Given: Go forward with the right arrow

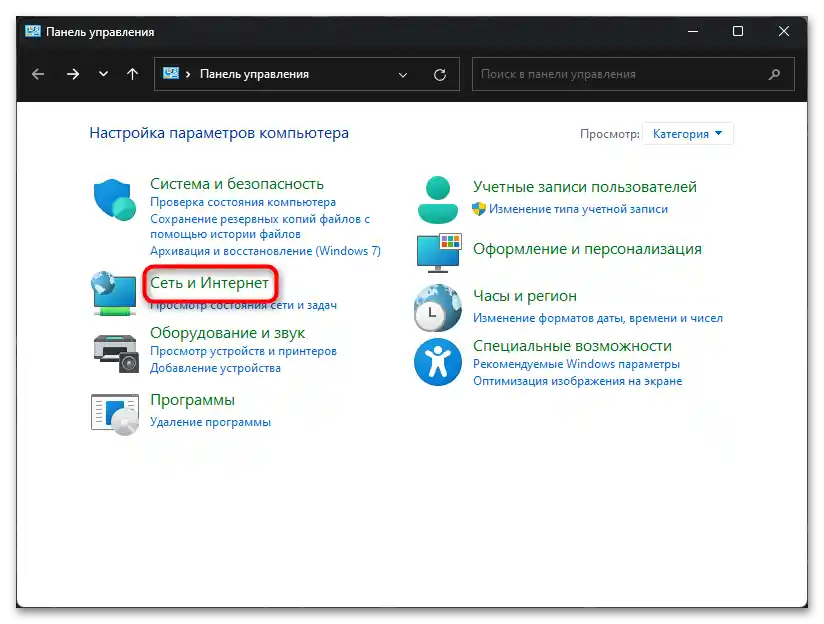Looking at the screenshot, I should (x=73, y=74).
